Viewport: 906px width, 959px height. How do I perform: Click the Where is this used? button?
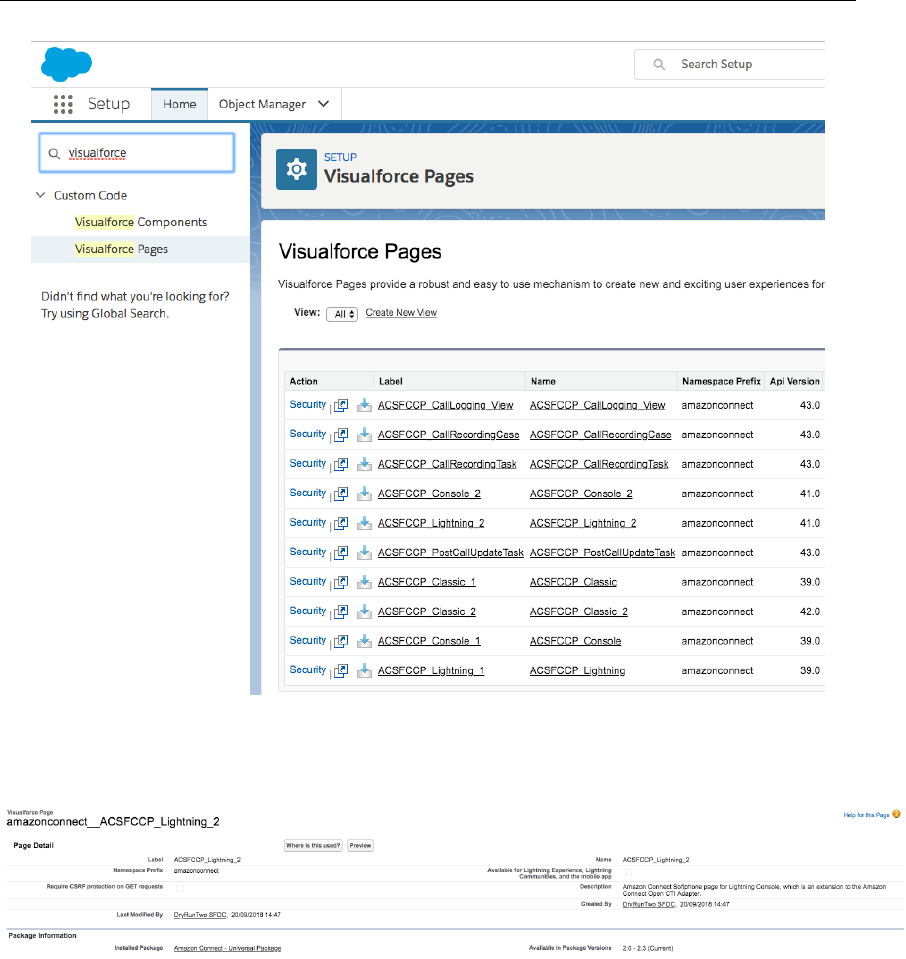pos(313,845)
